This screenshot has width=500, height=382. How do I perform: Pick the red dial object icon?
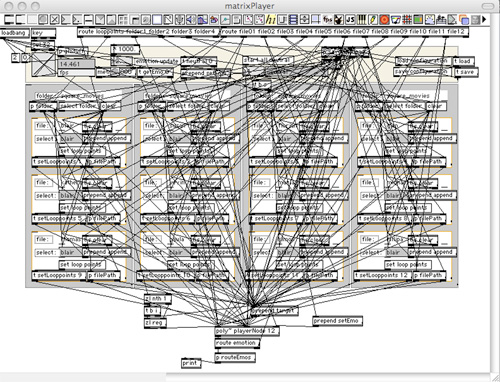384,19
